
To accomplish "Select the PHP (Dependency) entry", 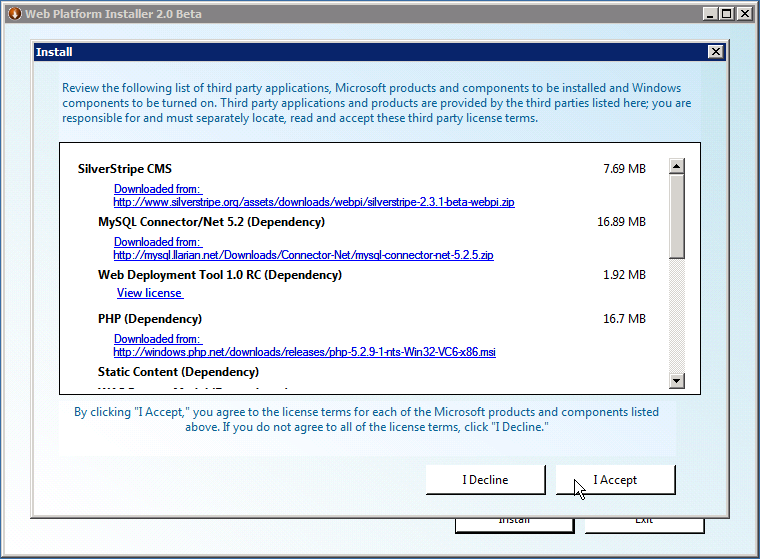I will [x=150, y=319].
